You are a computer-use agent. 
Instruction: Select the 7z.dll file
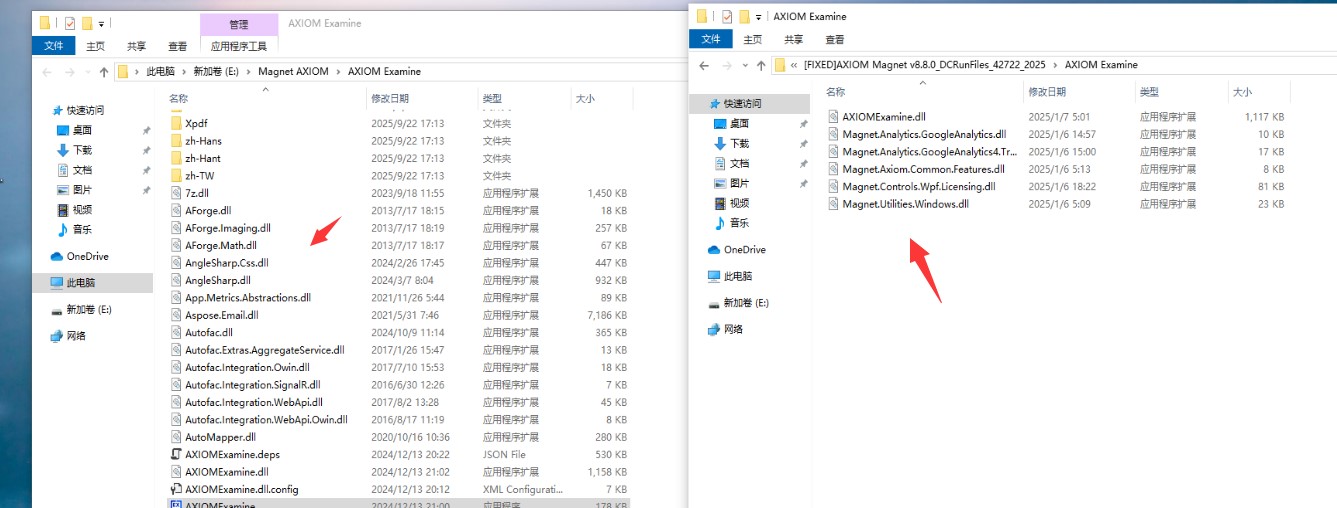coord(197,193)
